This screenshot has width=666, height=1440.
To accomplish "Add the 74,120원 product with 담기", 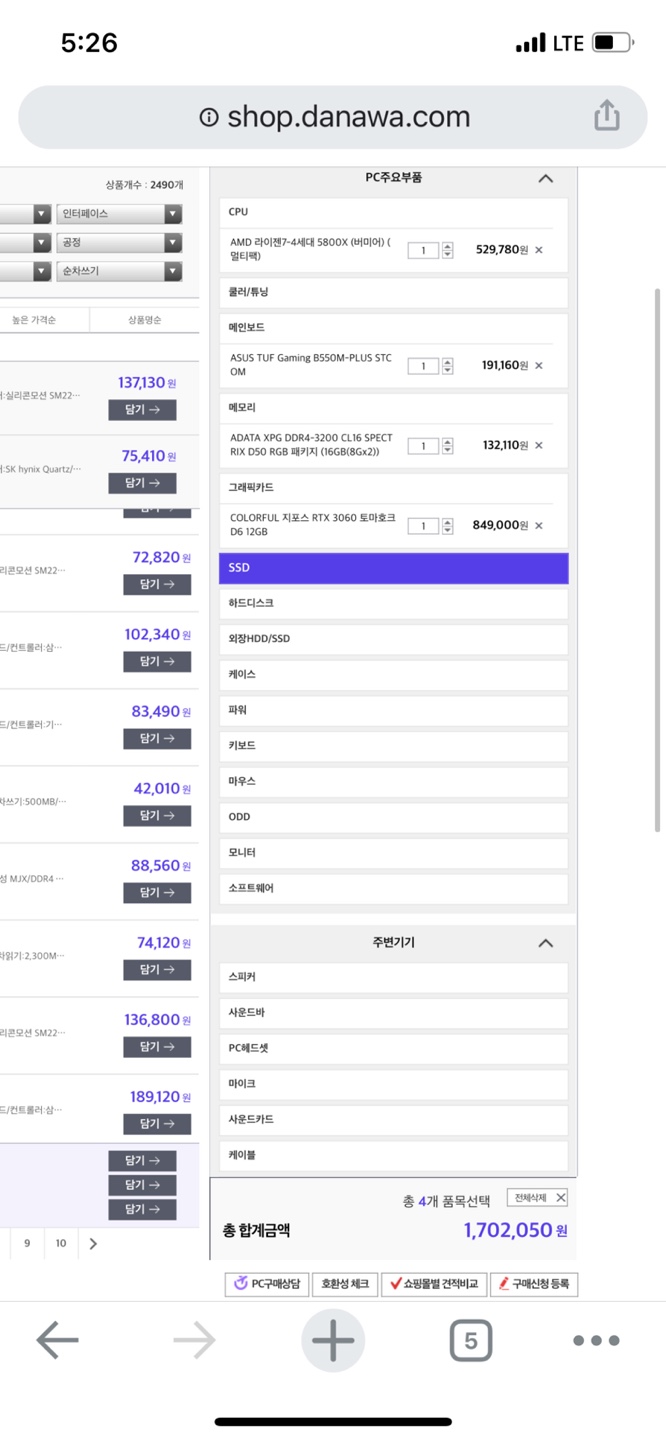I will pyautogui.click(x=157, y=969).
